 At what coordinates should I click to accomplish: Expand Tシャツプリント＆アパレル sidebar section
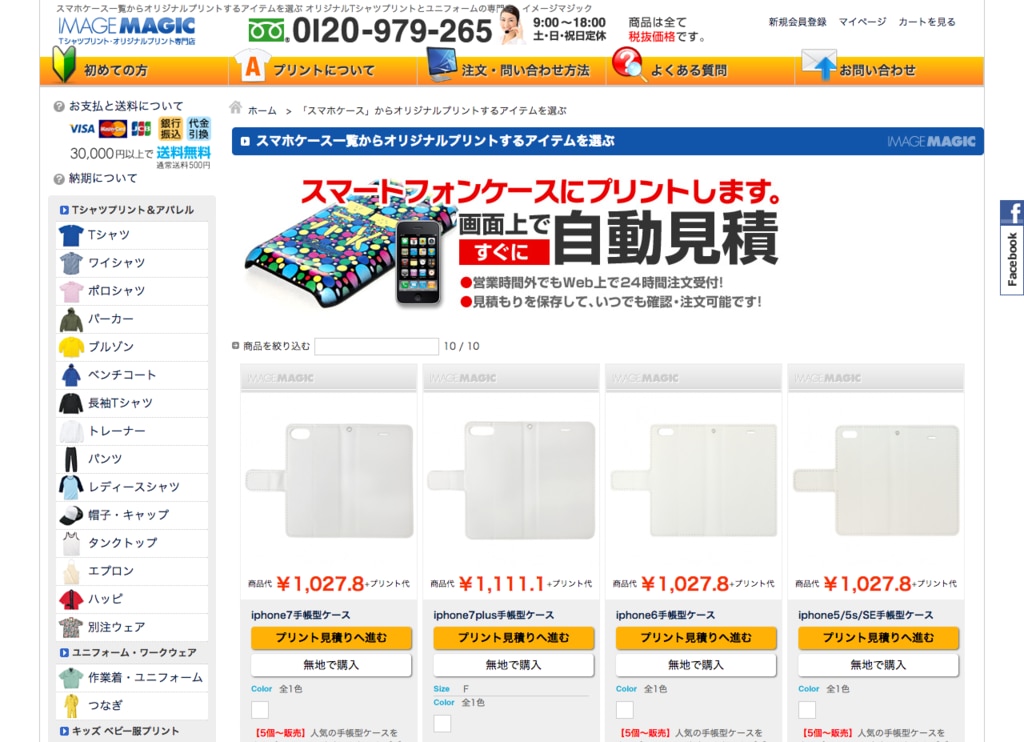coord(132,210)
